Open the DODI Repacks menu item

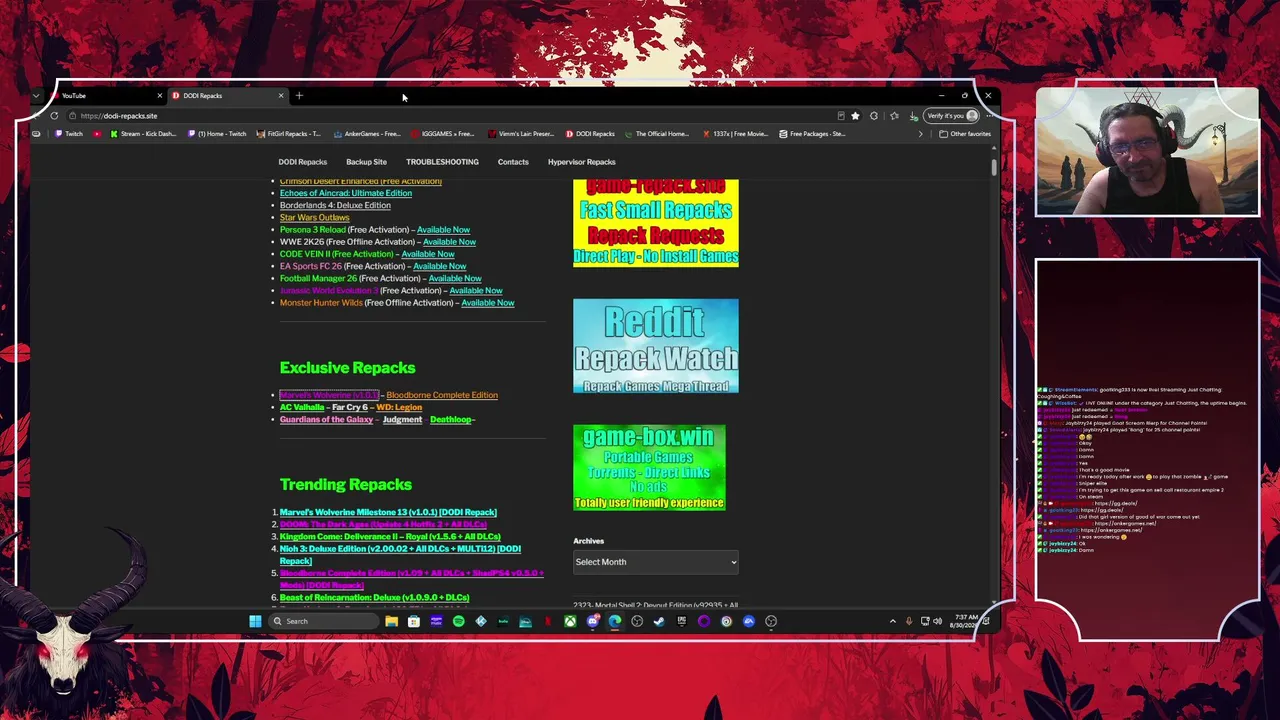pos(302,162)
